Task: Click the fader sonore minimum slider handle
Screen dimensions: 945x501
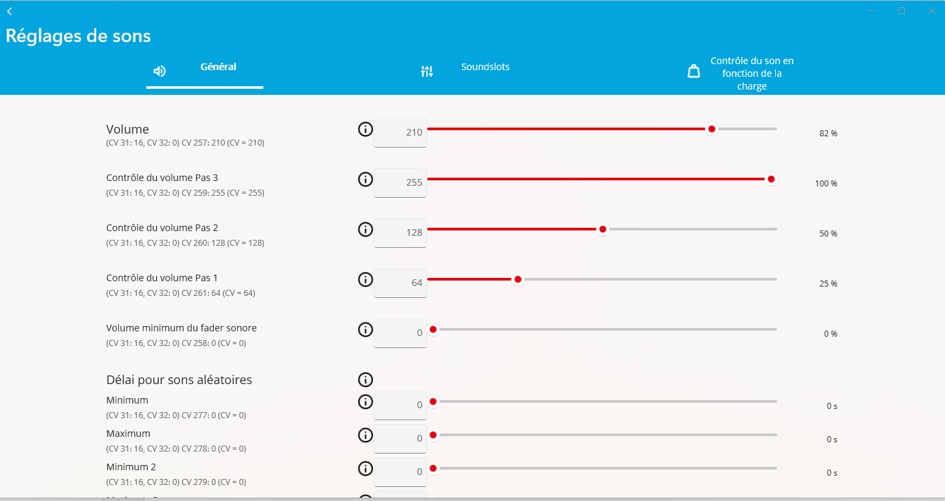Action: [x=433, y=329]
